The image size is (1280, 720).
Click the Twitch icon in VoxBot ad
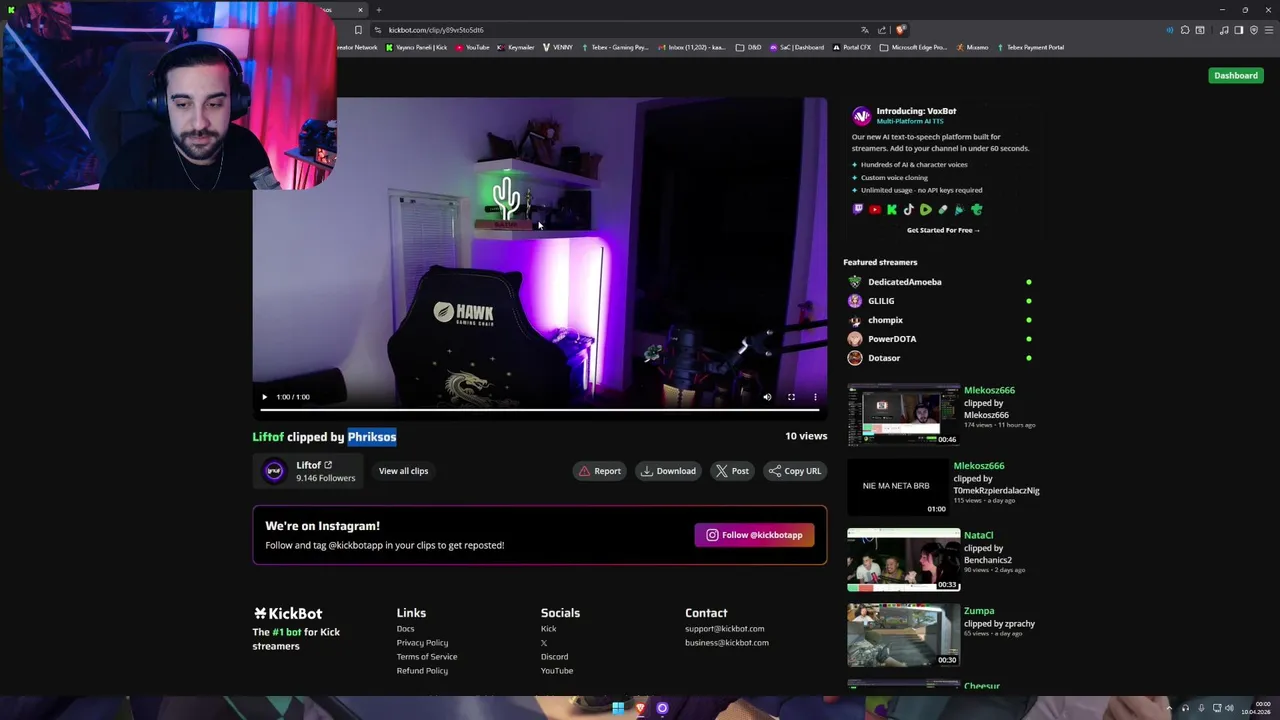(858, 210)
